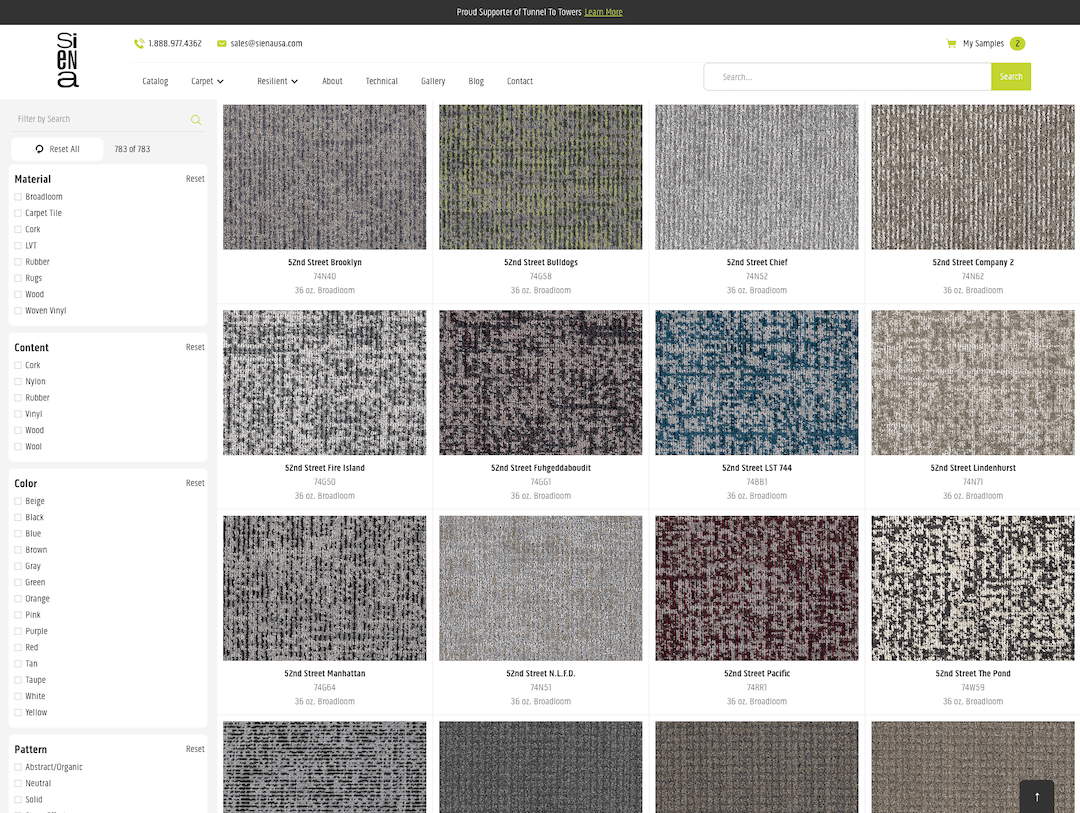Reset the Material filter

click(195, 179)
